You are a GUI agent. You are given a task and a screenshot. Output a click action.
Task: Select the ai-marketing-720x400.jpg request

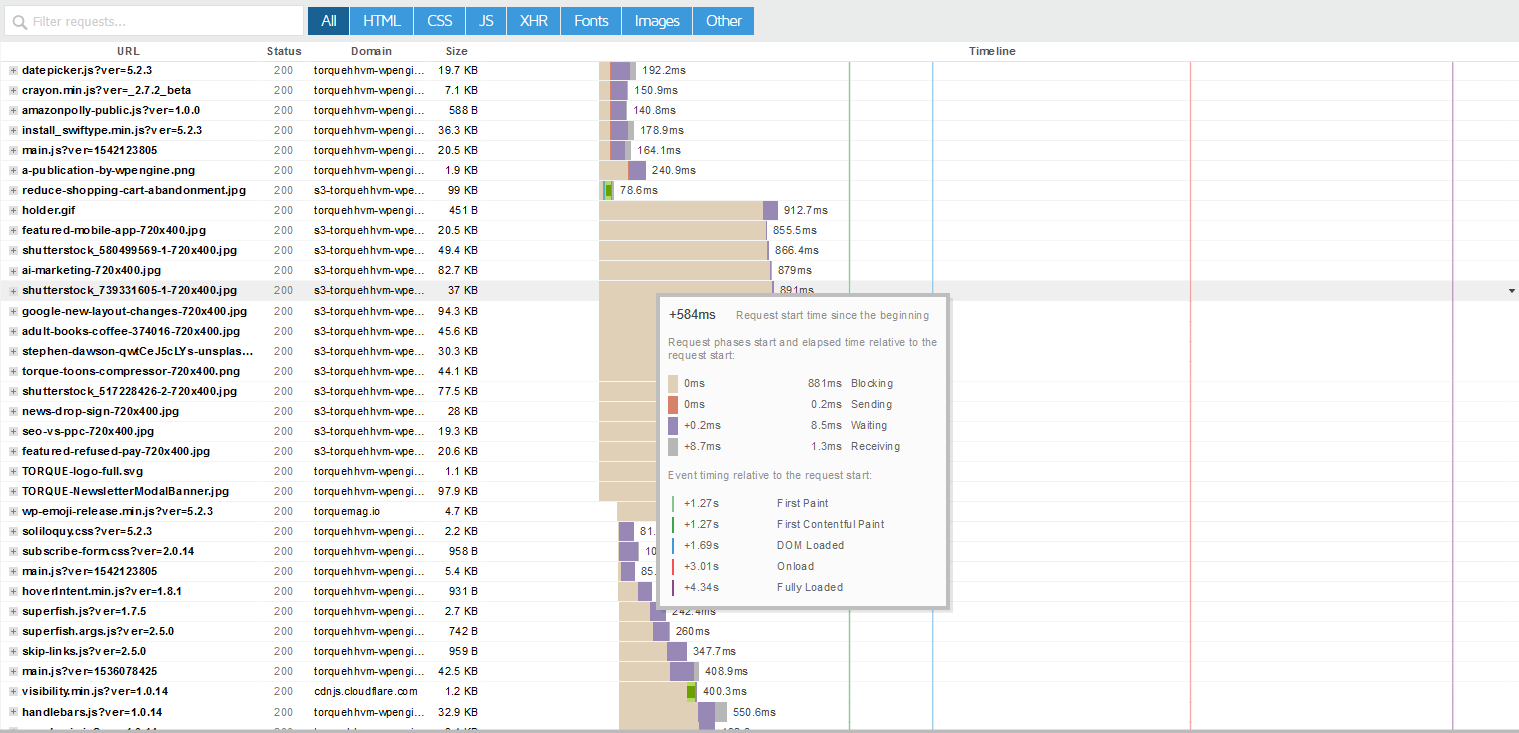(x=91, y=271)
